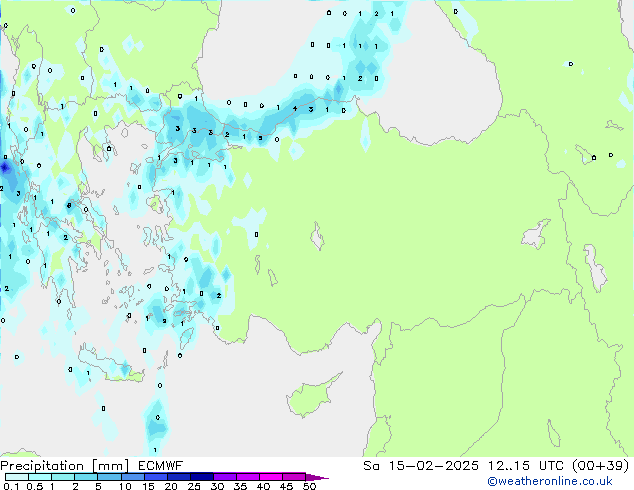Click the legend label 25
Screen dimensions: 634x490
[x=194, y=486]
